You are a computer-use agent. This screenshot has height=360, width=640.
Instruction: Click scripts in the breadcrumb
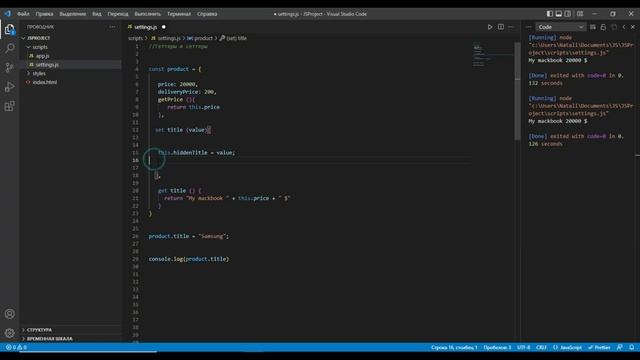tap(135, 38)
